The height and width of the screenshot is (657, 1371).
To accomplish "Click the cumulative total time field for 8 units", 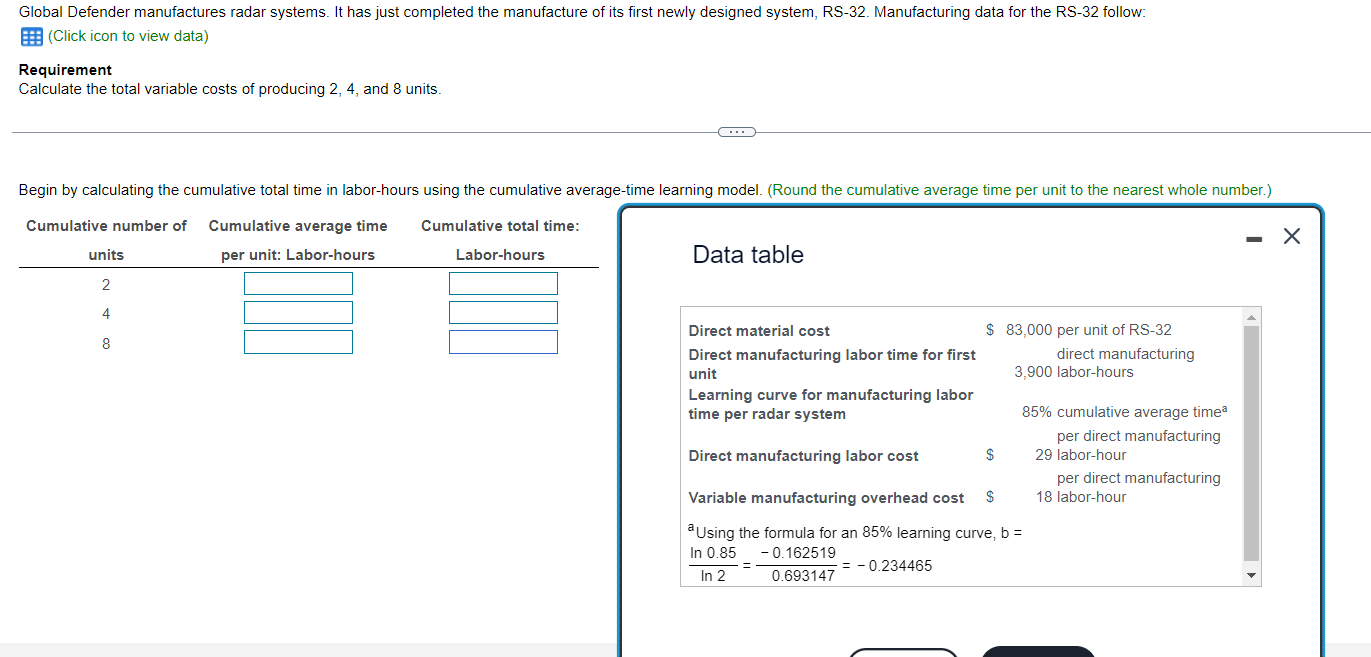I will [x=503, y=342].
